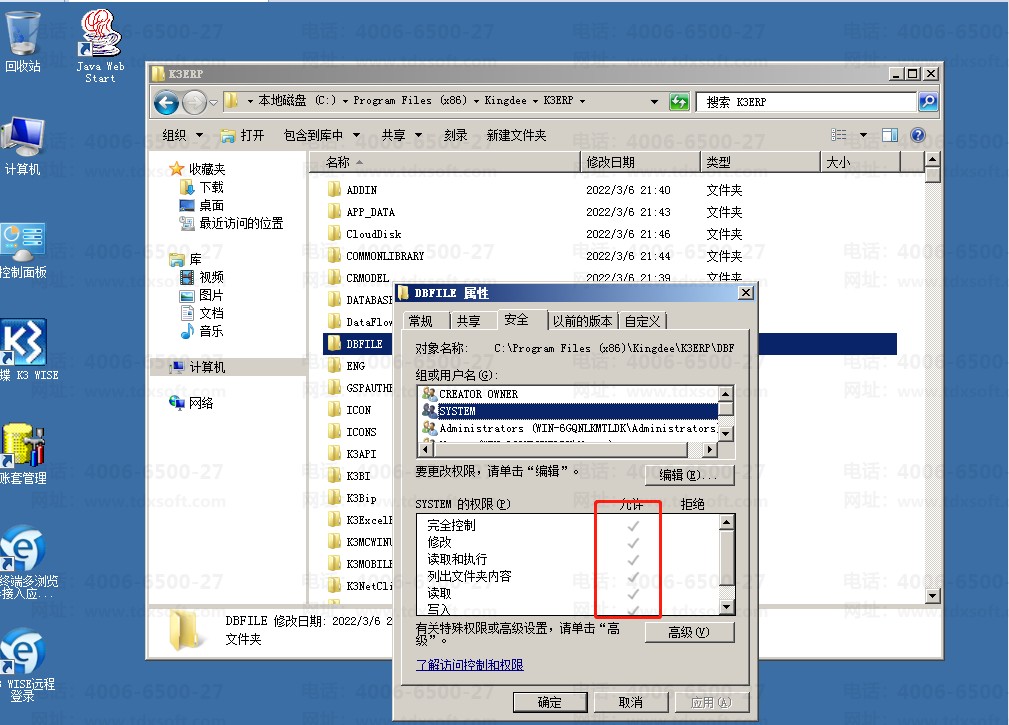Open the Computer desktop icon
The width and height of the screenshot is (1009, 725).
[23, 146]
